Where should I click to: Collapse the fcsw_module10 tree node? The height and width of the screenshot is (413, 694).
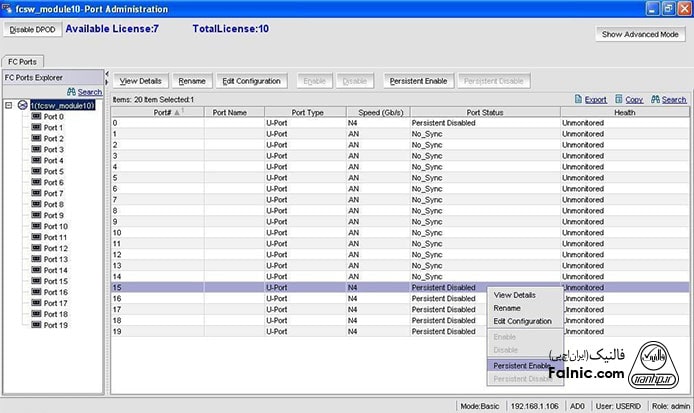9,105
